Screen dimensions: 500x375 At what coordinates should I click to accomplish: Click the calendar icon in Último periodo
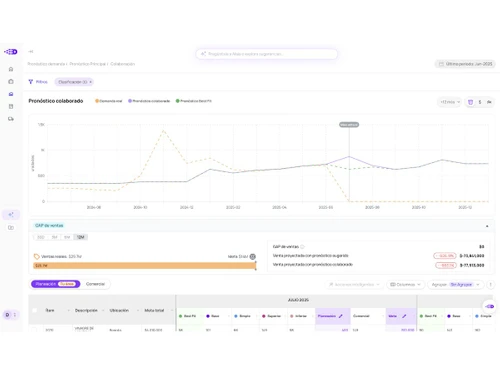(x=441, y=64)
